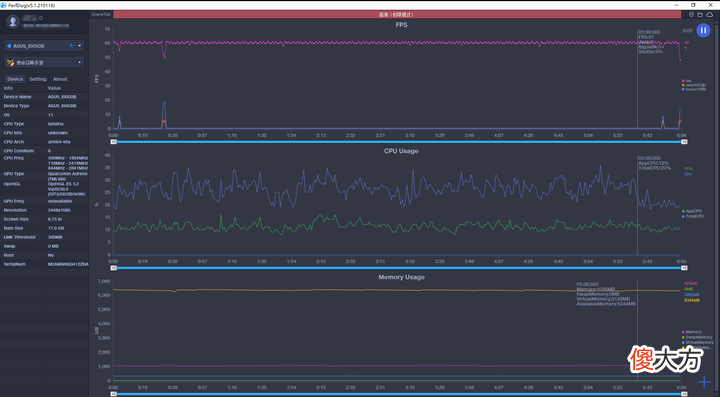Toggle Stutter legend series in FPS chart
The image size is (720, 397).
tap(694, 89)
